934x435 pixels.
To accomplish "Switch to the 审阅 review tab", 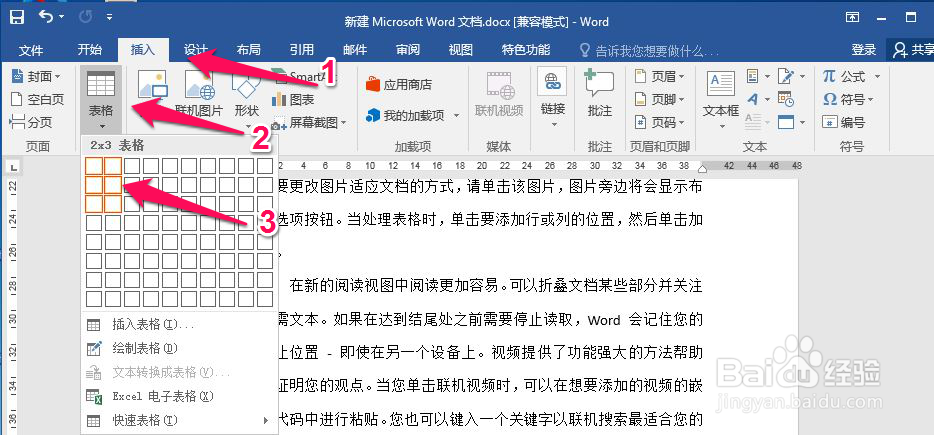I will click(408, 50).
